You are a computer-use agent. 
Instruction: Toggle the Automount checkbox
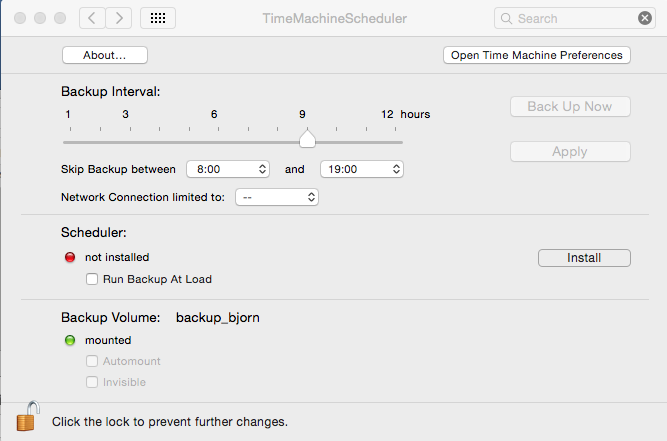92,361
